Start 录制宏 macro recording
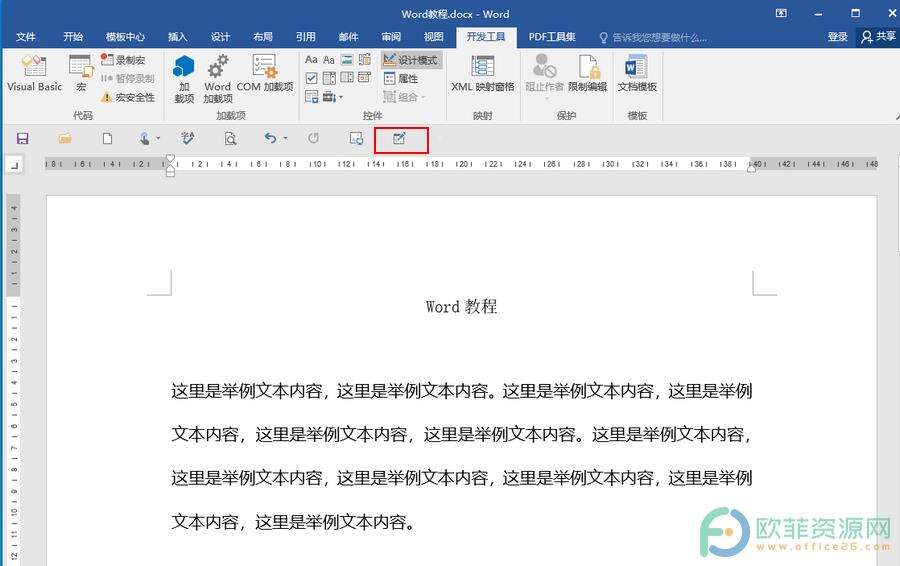 coord(123,60)
